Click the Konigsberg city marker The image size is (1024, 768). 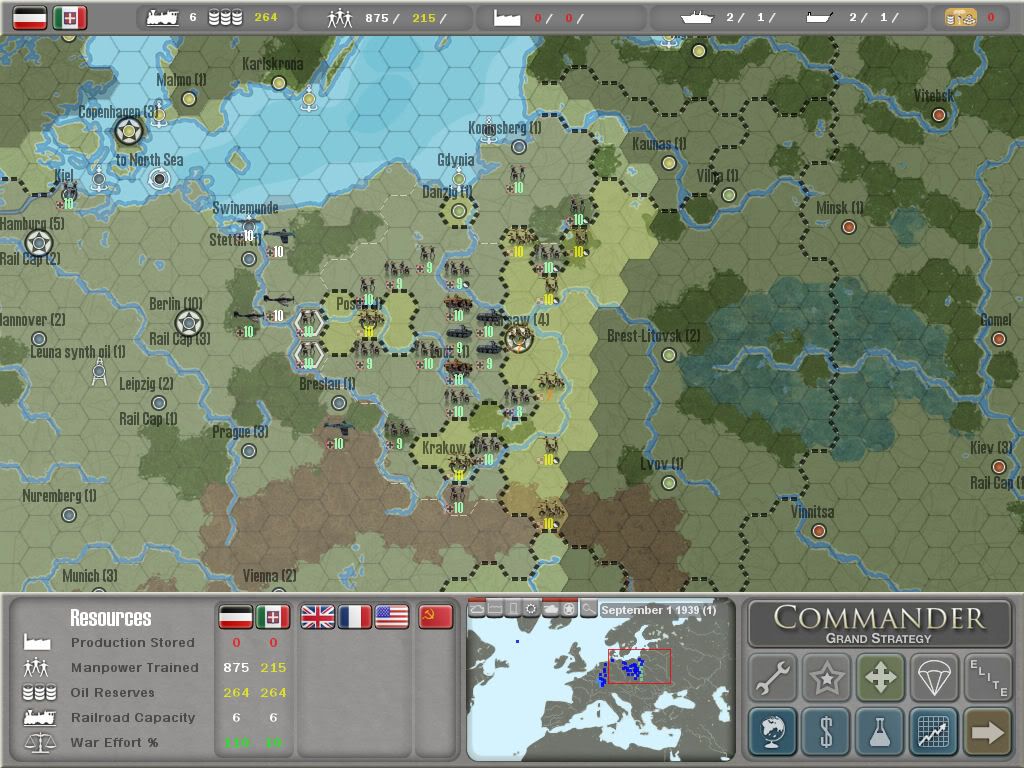pyautogui.click(x=519, y=147)
